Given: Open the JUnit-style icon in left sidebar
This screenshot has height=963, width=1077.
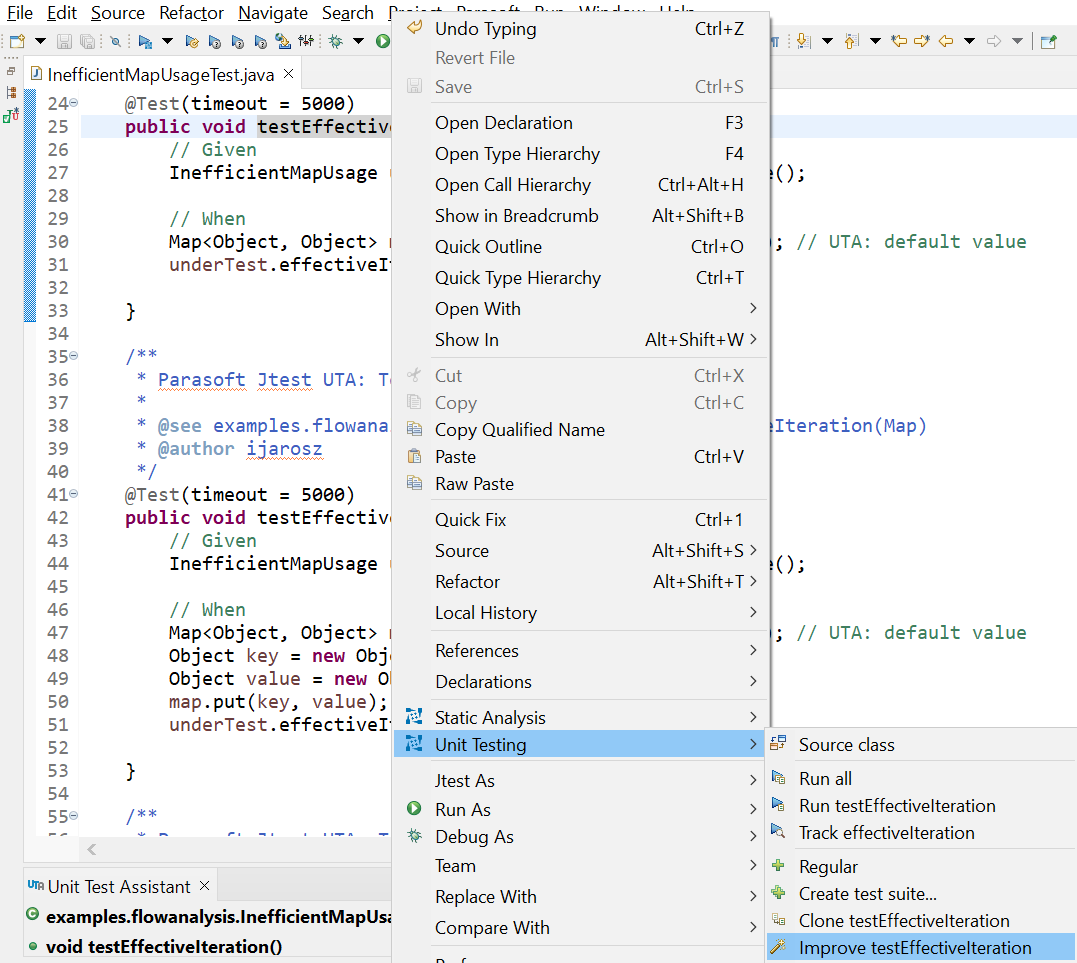Looking at the screenshot, I should click(x=11, y=115).
